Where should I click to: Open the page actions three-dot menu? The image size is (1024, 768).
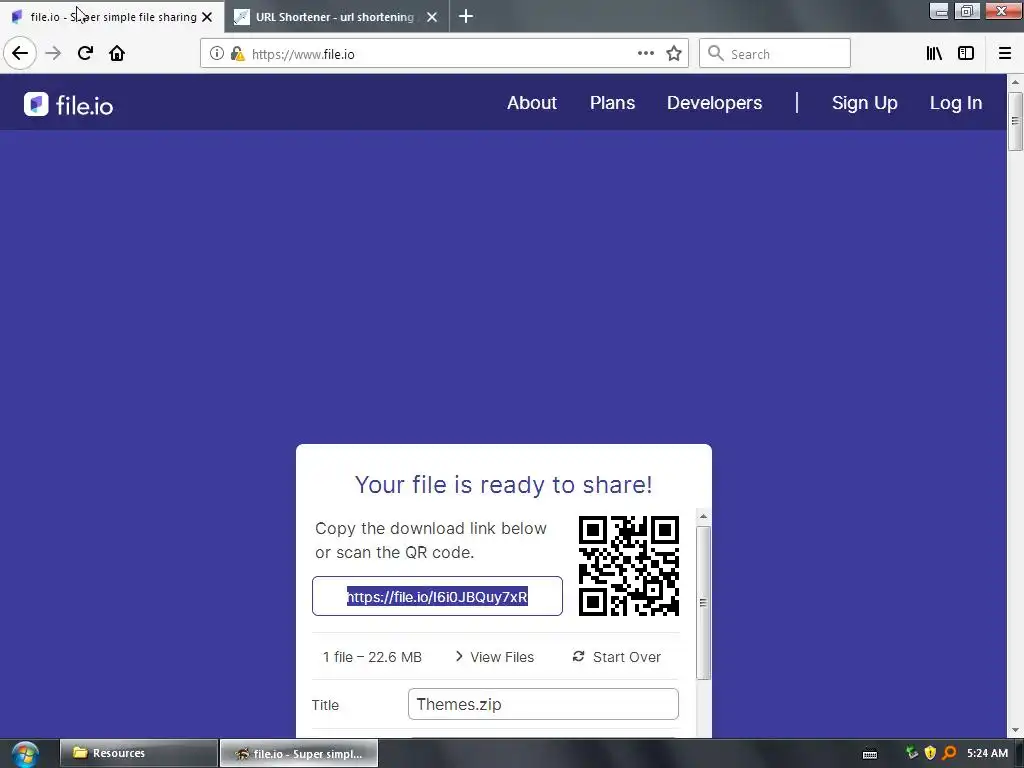645,54
